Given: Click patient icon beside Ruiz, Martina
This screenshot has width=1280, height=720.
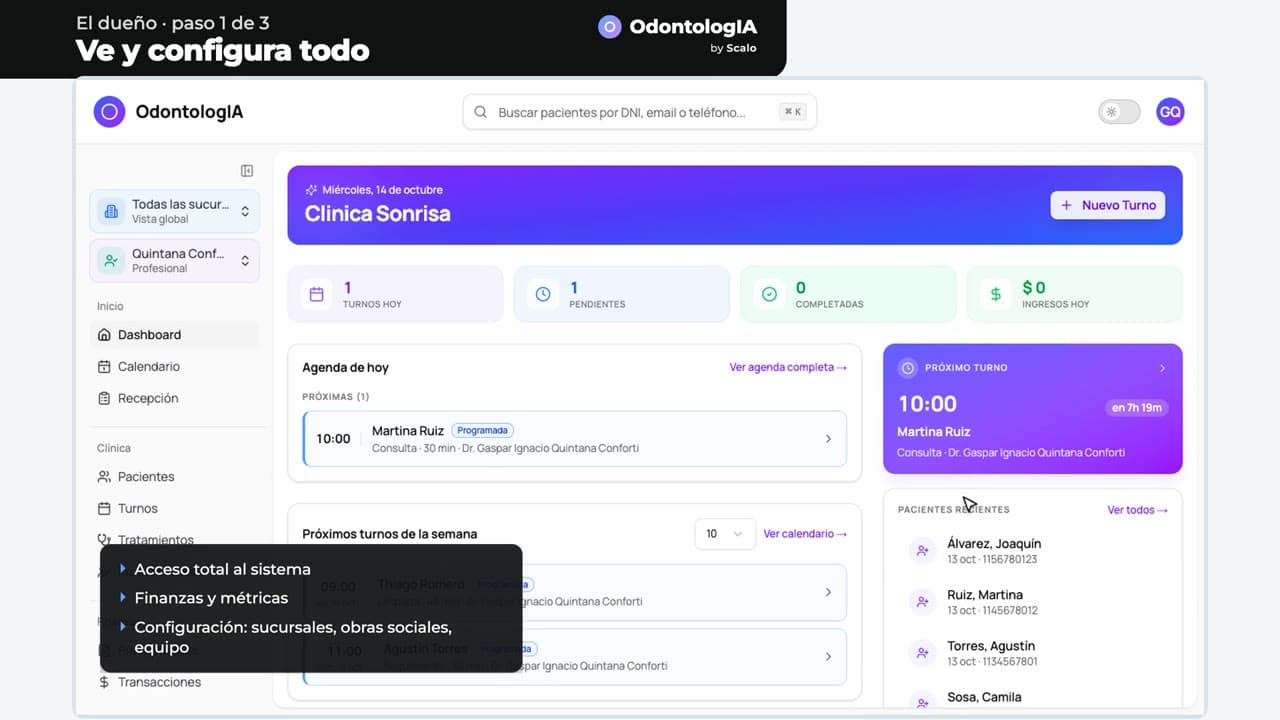Looking at the screenshot, I should (x=922, y=601).
